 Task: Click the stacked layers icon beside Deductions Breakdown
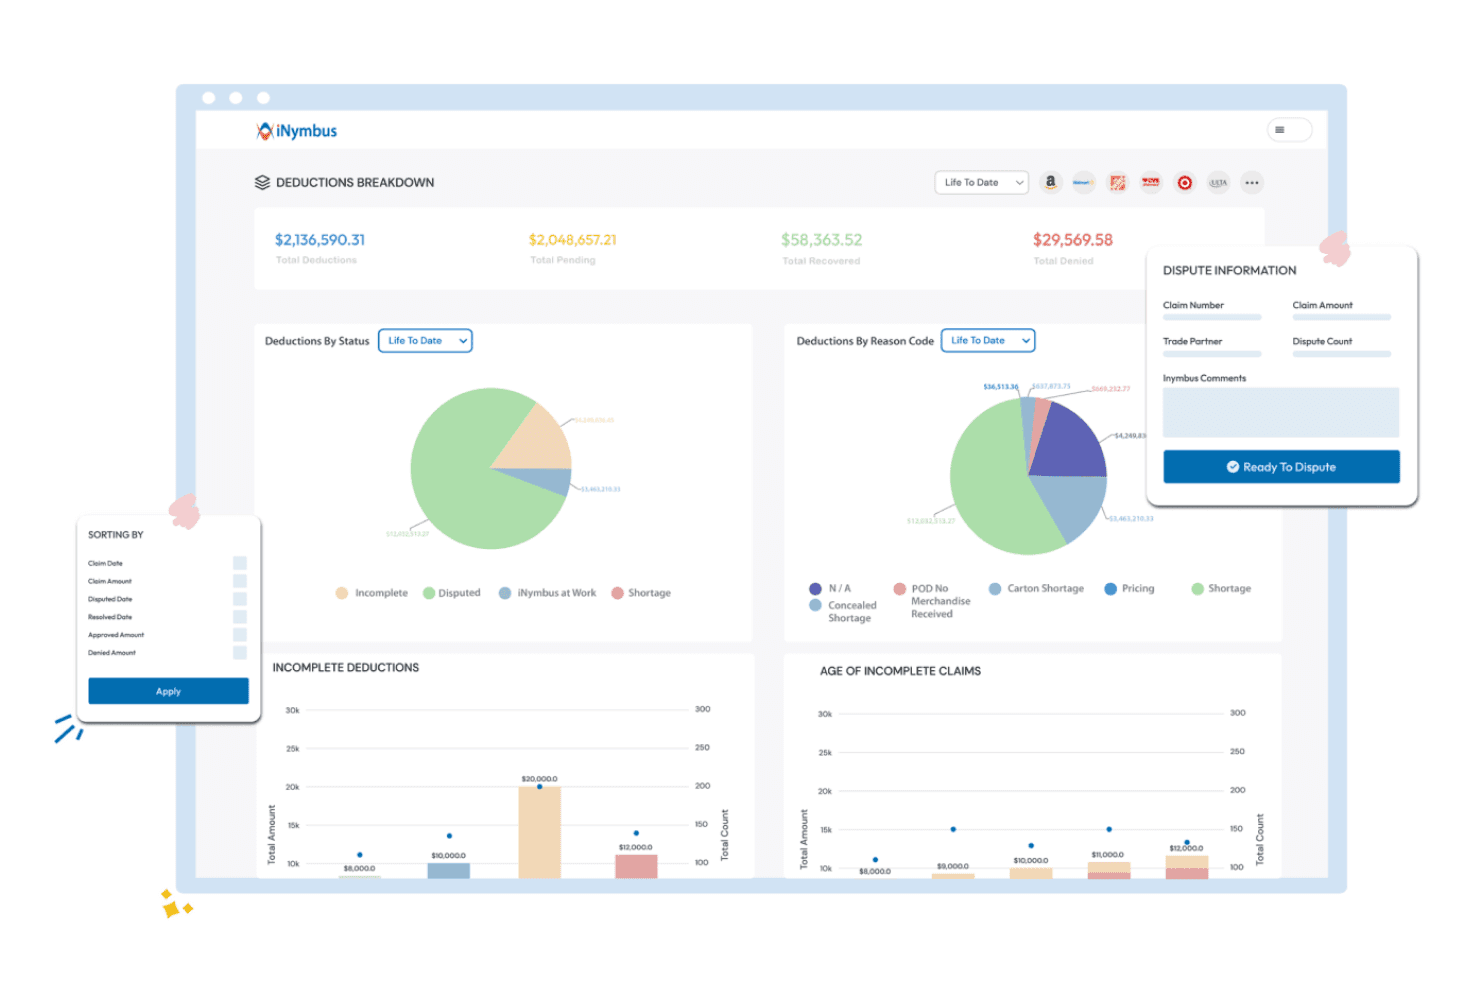262,182
